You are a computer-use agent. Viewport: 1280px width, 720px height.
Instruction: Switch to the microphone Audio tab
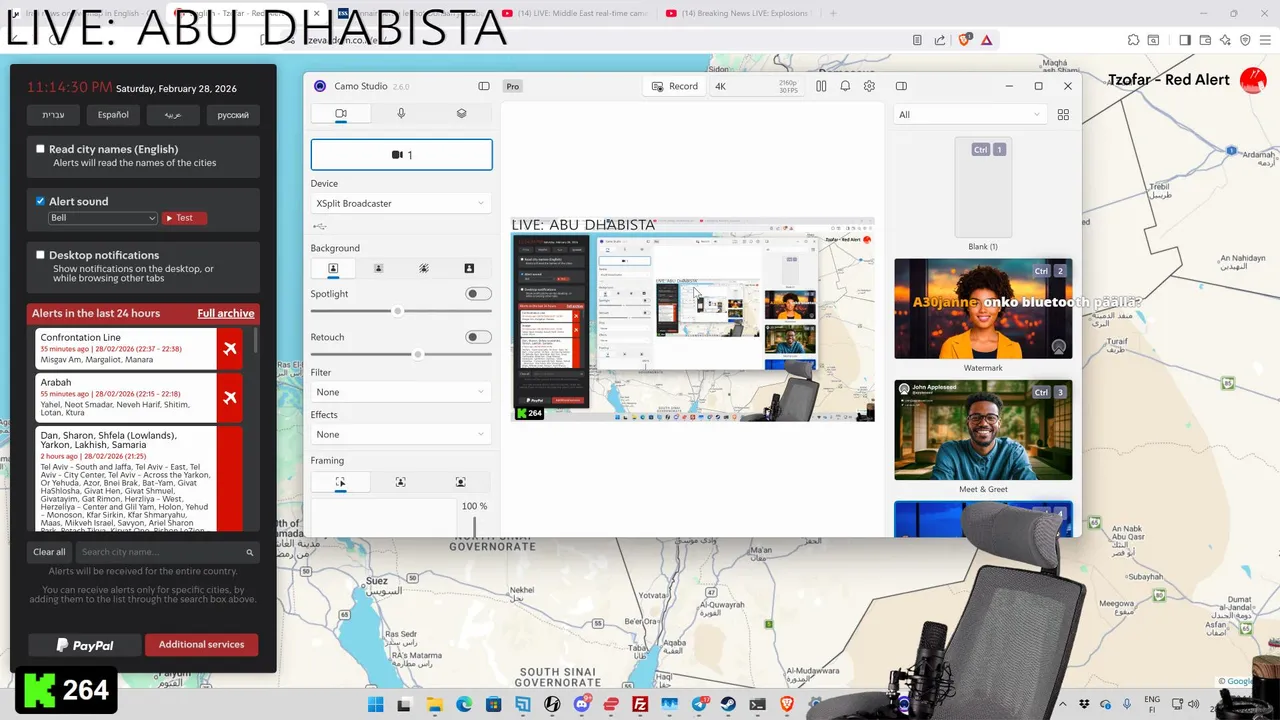401,114
